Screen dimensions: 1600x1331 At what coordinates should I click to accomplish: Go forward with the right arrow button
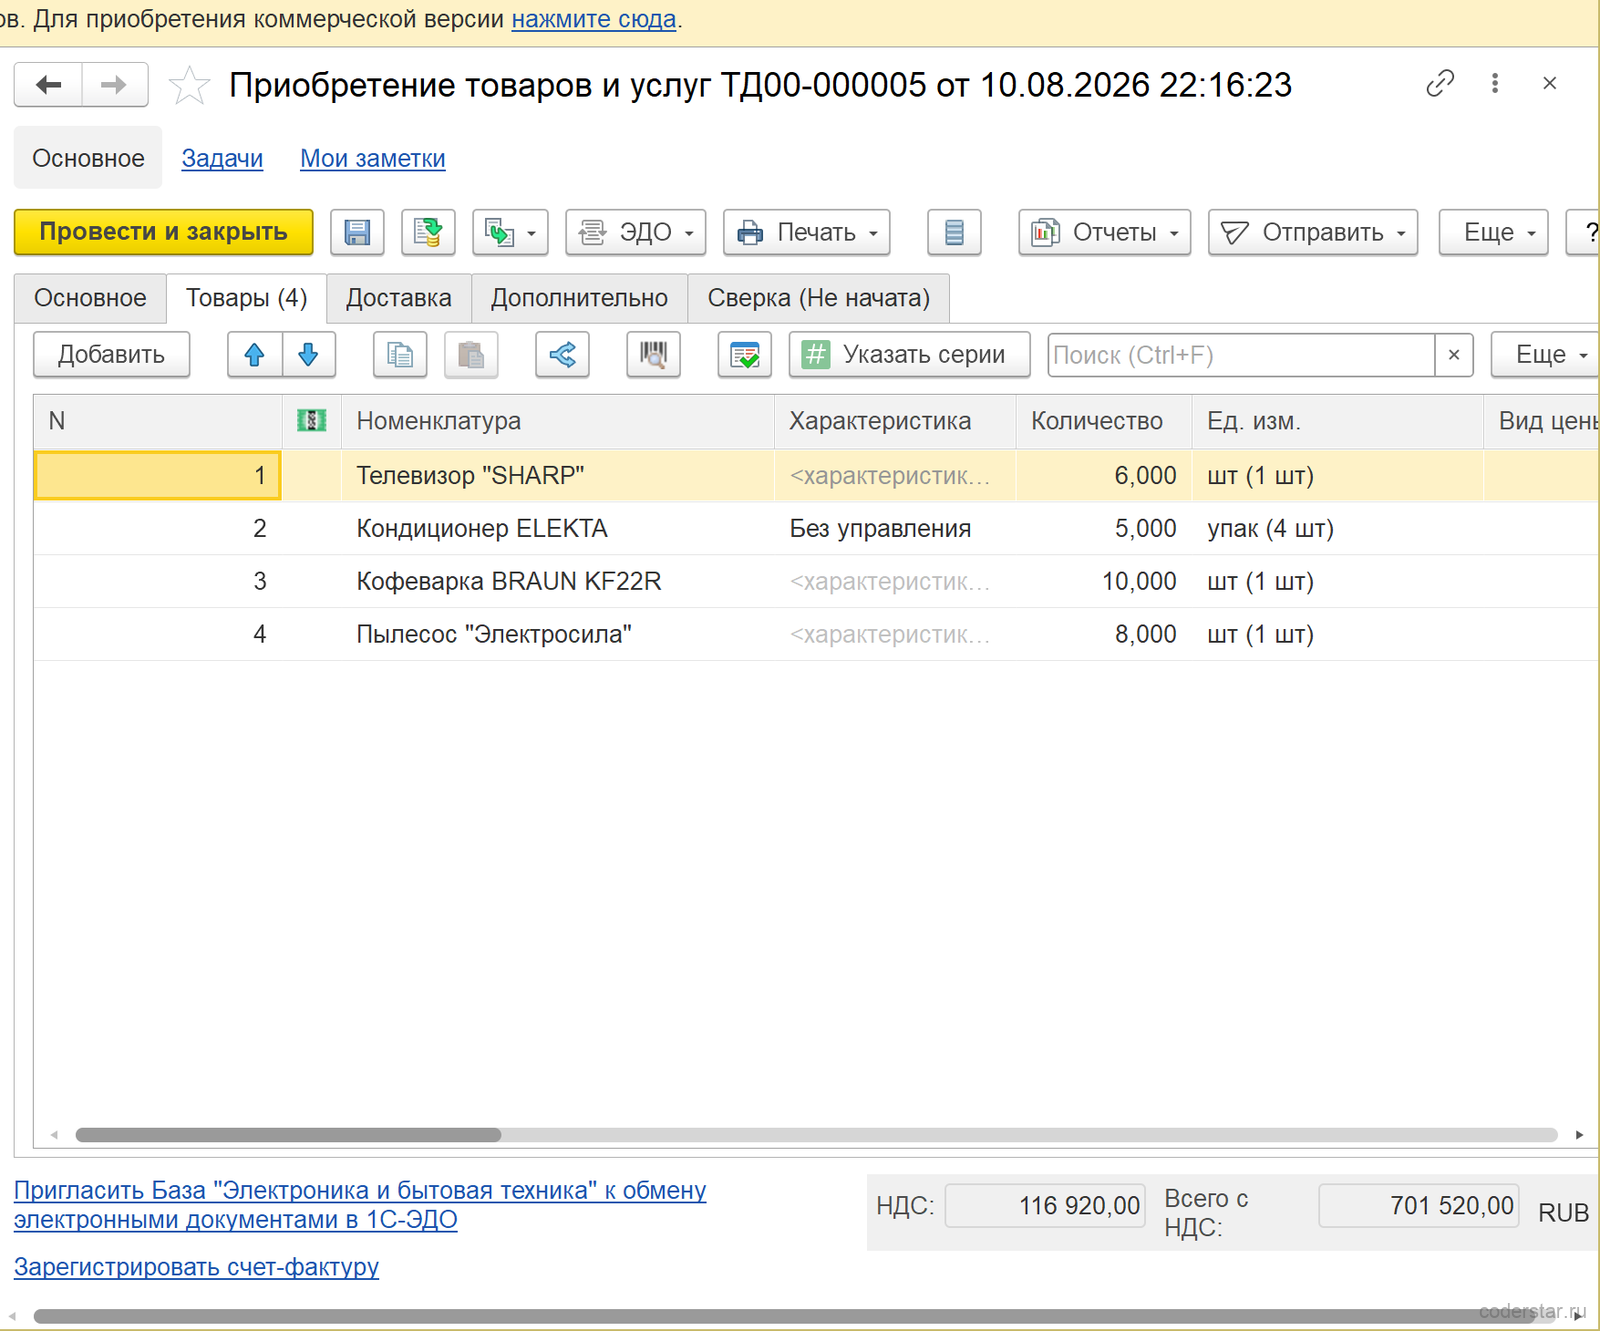(x=114, y=85)
